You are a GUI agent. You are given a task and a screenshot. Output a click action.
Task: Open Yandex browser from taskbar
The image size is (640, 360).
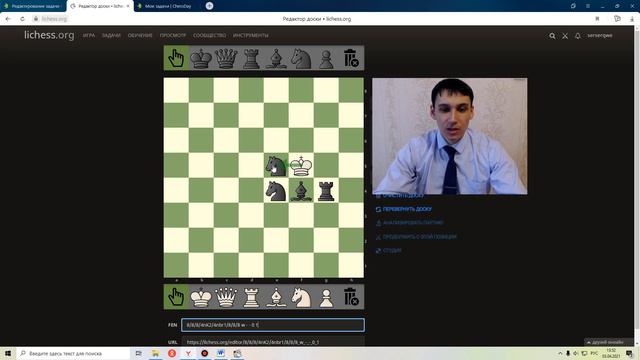click(188, 353)
